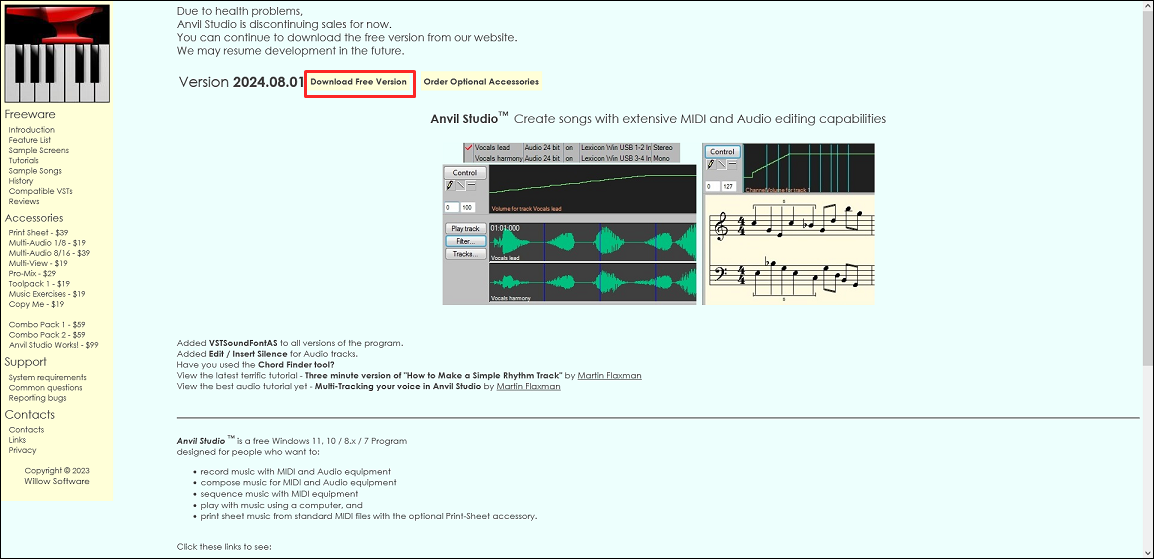Click the Version 2024.08.01 text

click(x=241, y=82)
